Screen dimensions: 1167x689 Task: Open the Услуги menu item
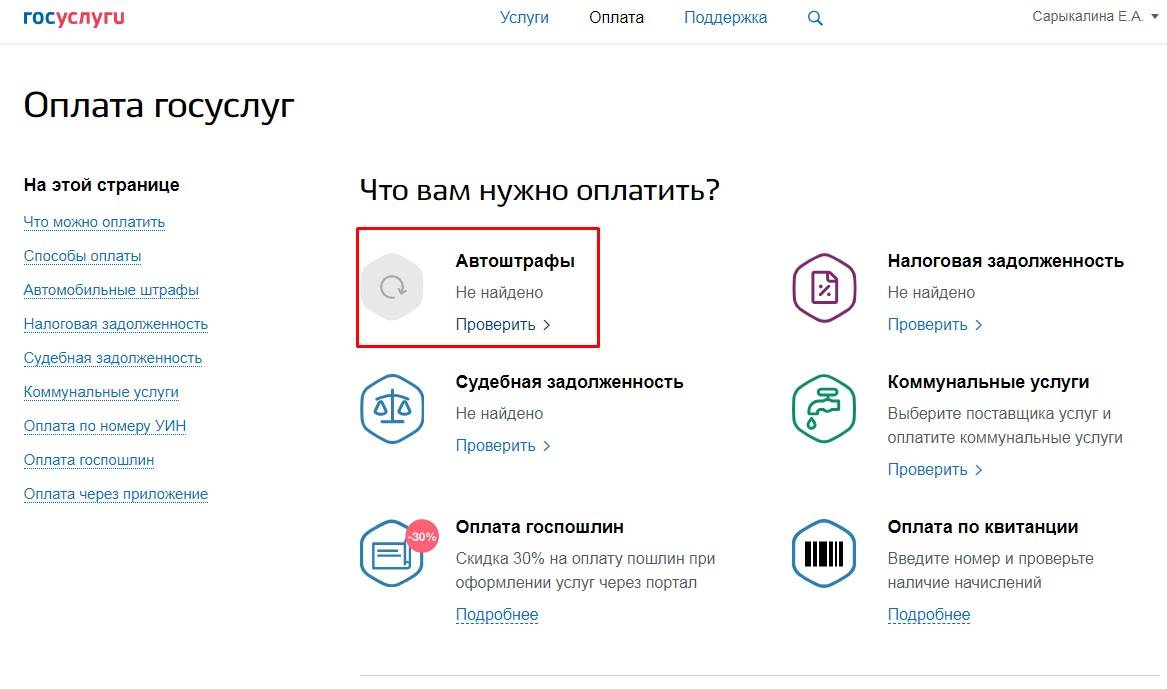click(524, 18)
